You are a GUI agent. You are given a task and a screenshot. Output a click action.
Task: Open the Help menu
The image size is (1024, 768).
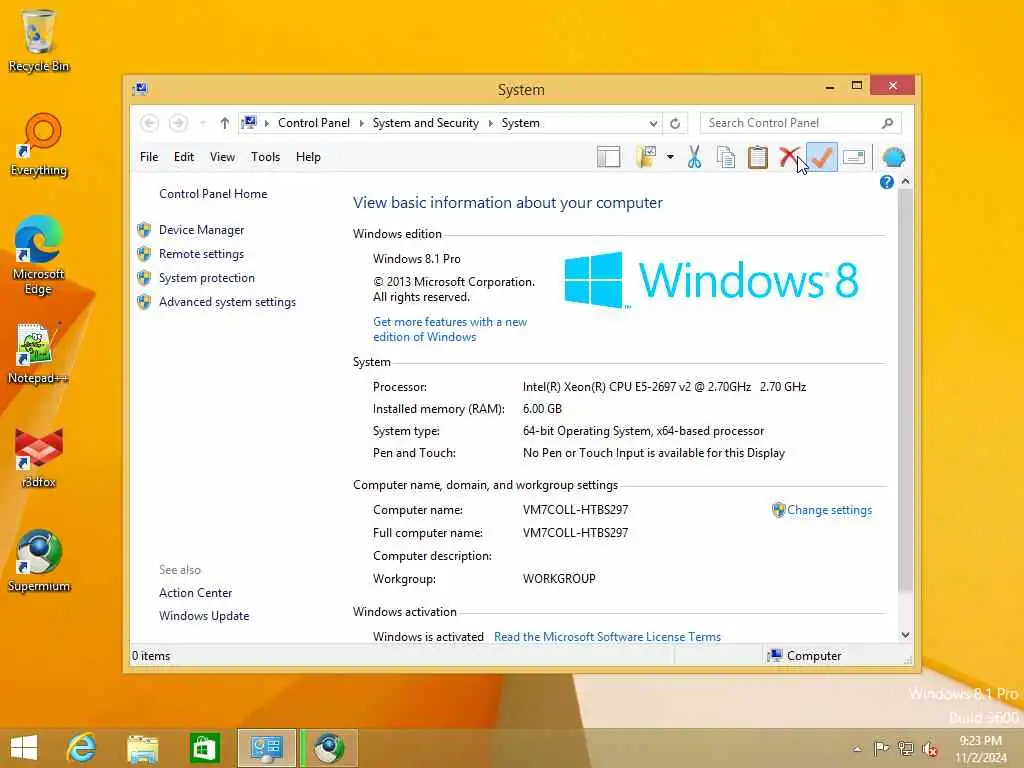point(308,157)
